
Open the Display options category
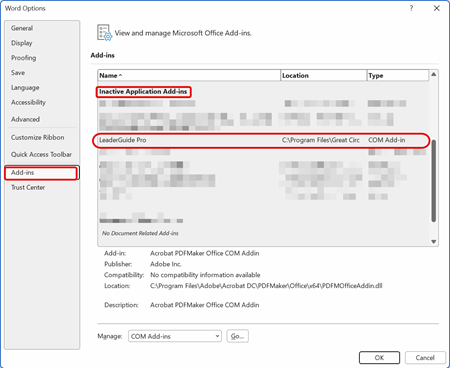(x=22, y=43)
